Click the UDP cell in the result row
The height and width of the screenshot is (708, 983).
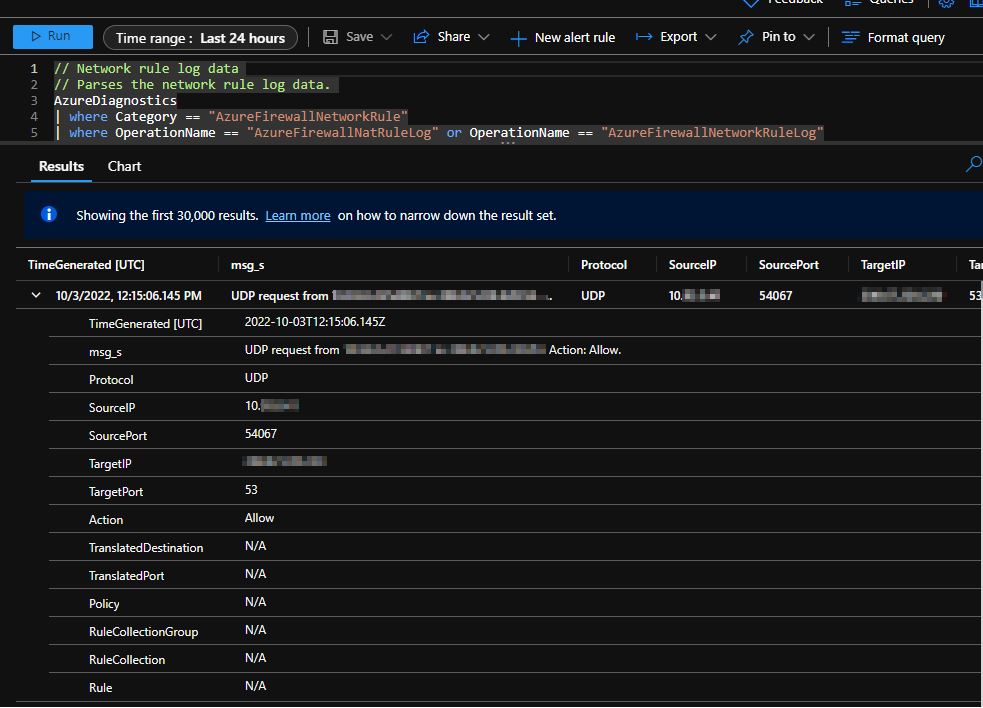point(593,295)
